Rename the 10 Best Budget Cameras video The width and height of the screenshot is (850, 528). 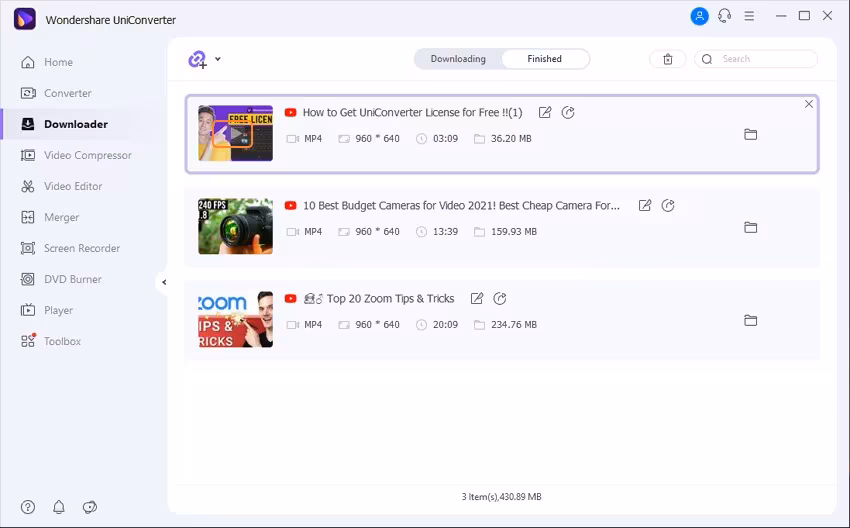coord(645,205)
